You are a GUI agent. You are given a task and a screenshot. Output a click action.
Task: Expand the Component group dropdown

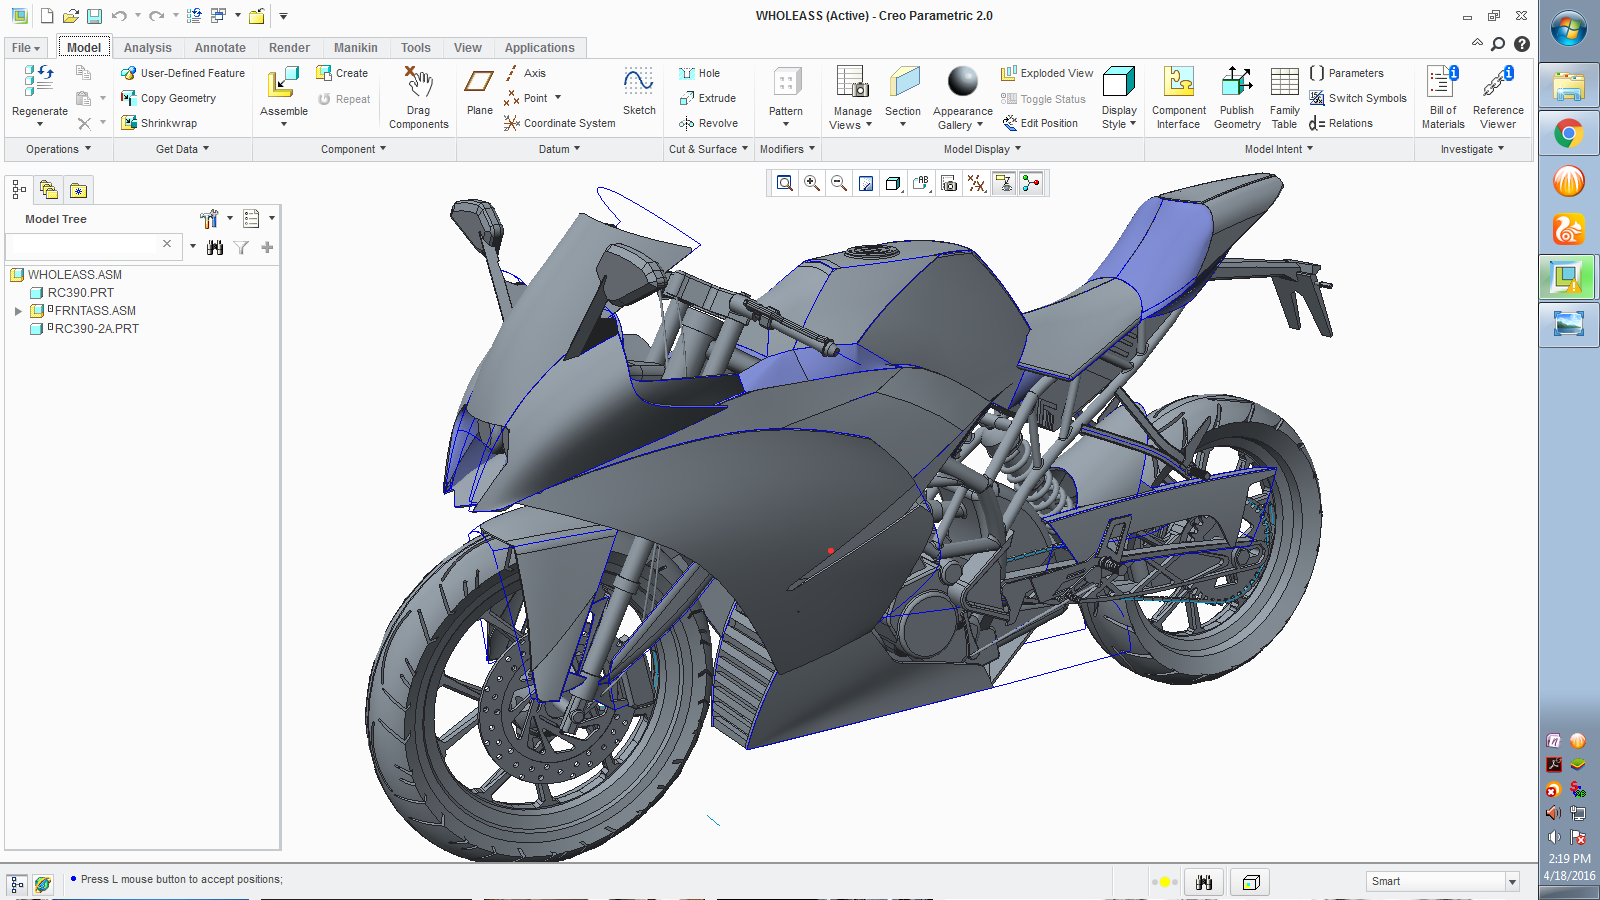[353, 149]
